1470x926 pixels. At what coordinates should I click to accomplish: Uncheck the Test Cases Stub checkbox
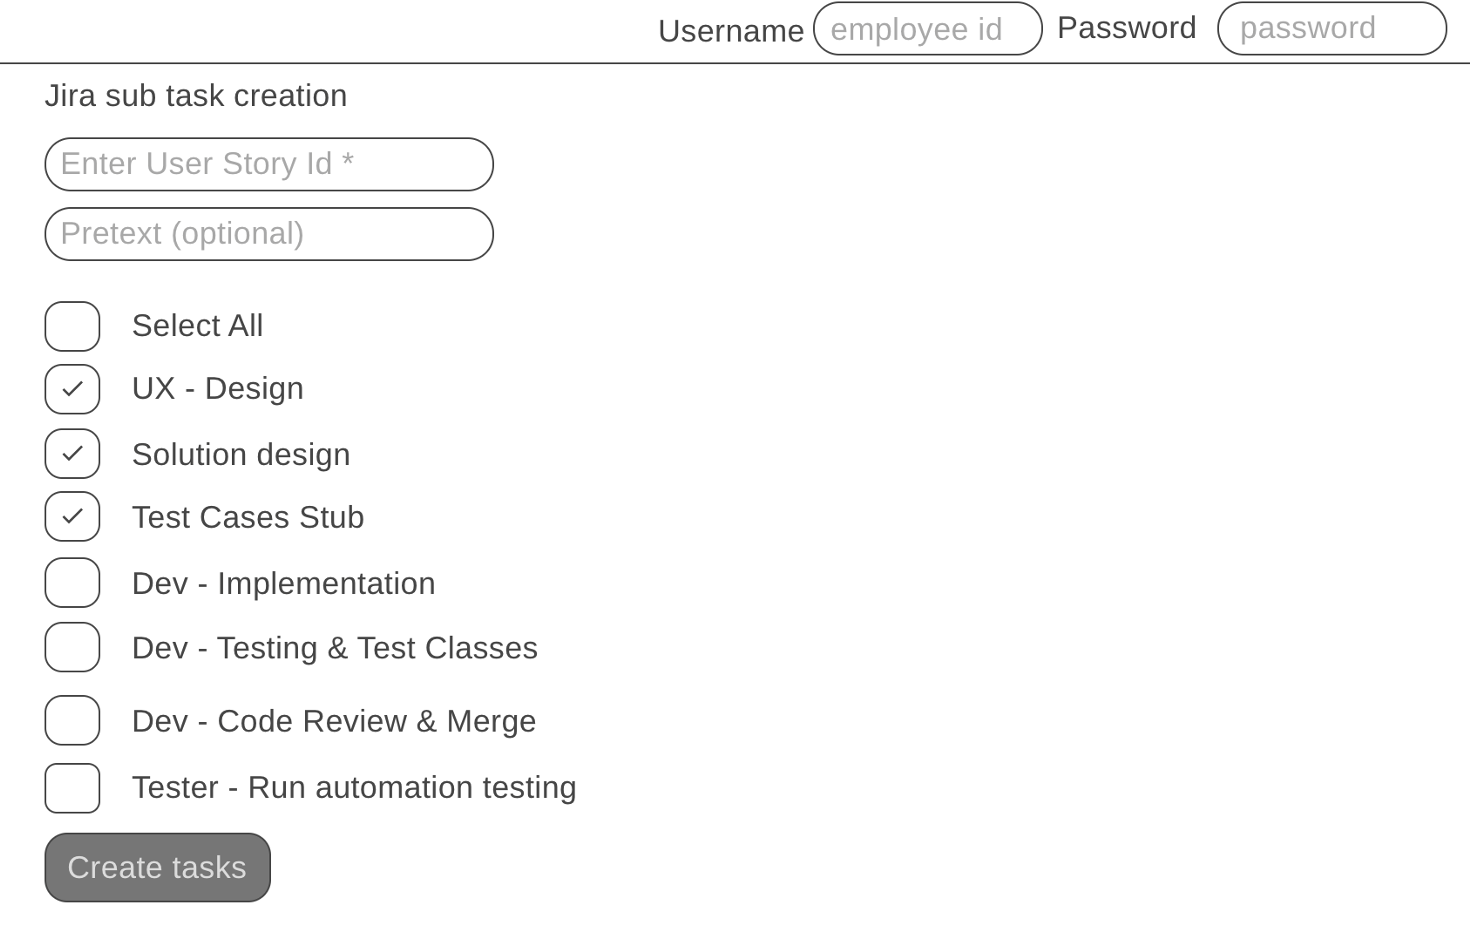(x=71, y=516)
